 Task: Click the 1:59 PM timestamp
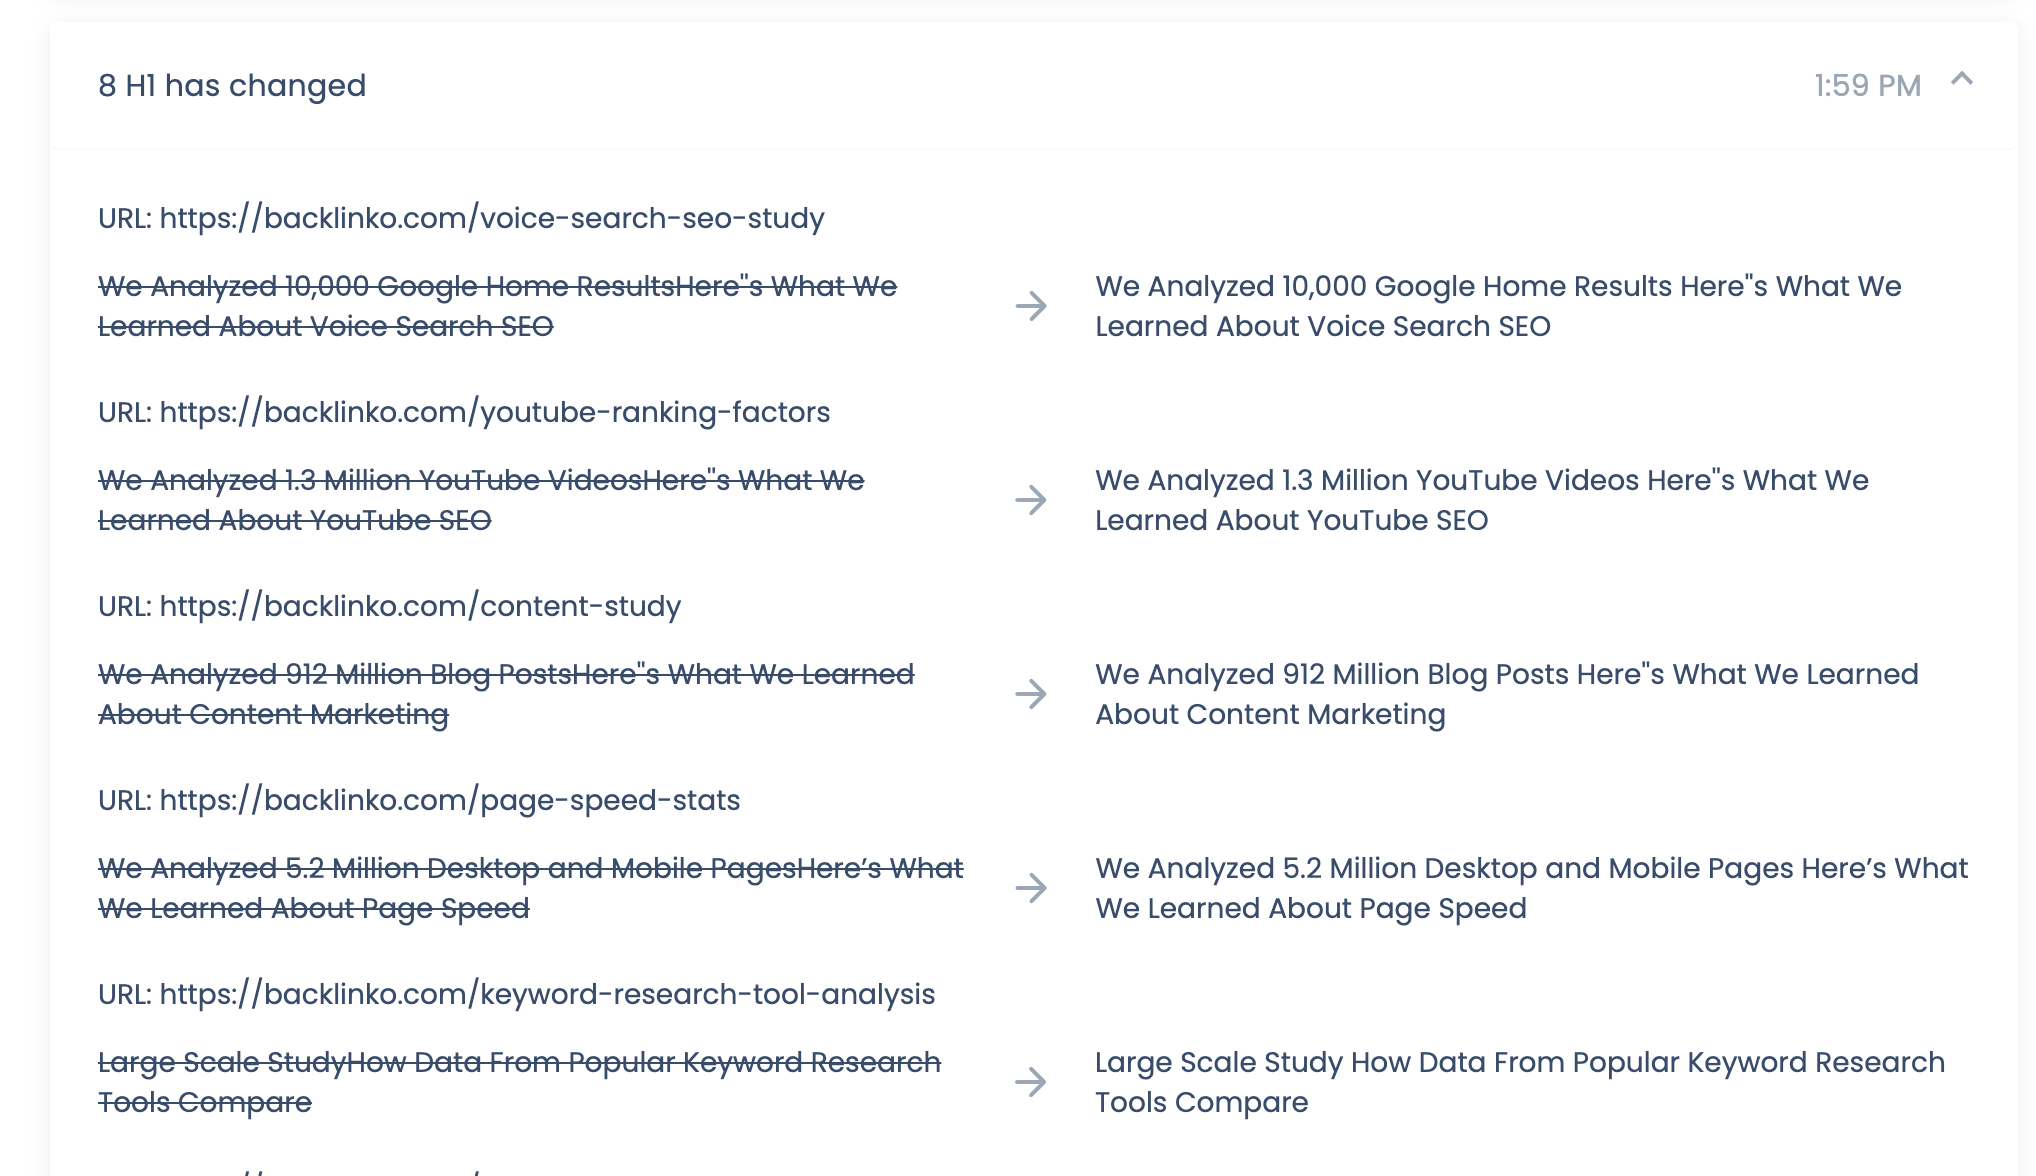[1867, 86]
